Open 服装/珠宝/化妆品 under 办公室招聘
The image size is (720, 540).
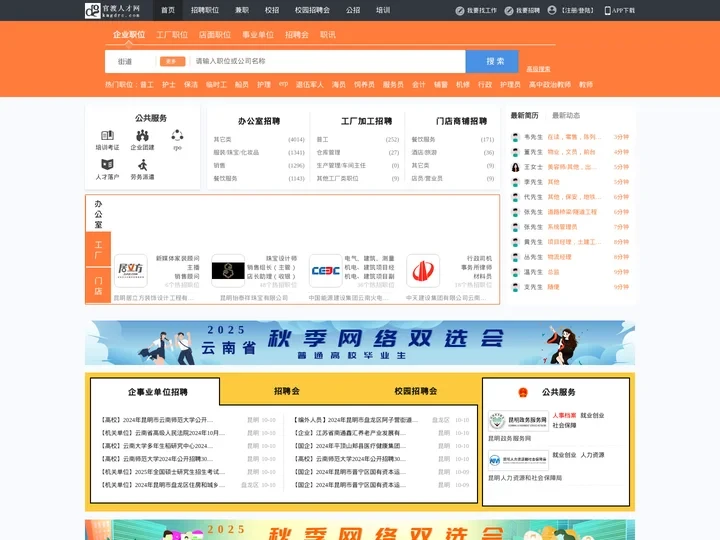236,152
